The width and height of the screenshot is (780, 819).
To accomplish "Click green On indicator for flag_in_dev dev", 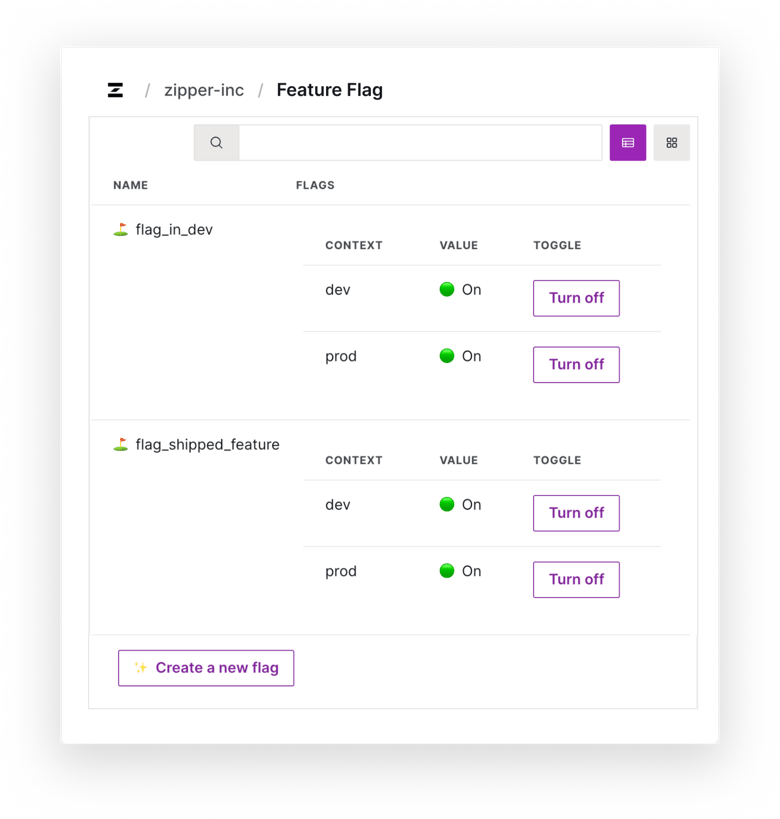I will (447, 290).
